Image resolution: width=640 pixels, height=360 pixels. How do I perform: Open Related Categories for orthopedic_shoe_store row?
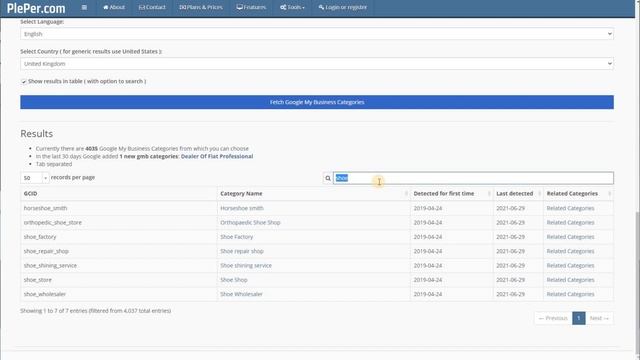(570, 222)
